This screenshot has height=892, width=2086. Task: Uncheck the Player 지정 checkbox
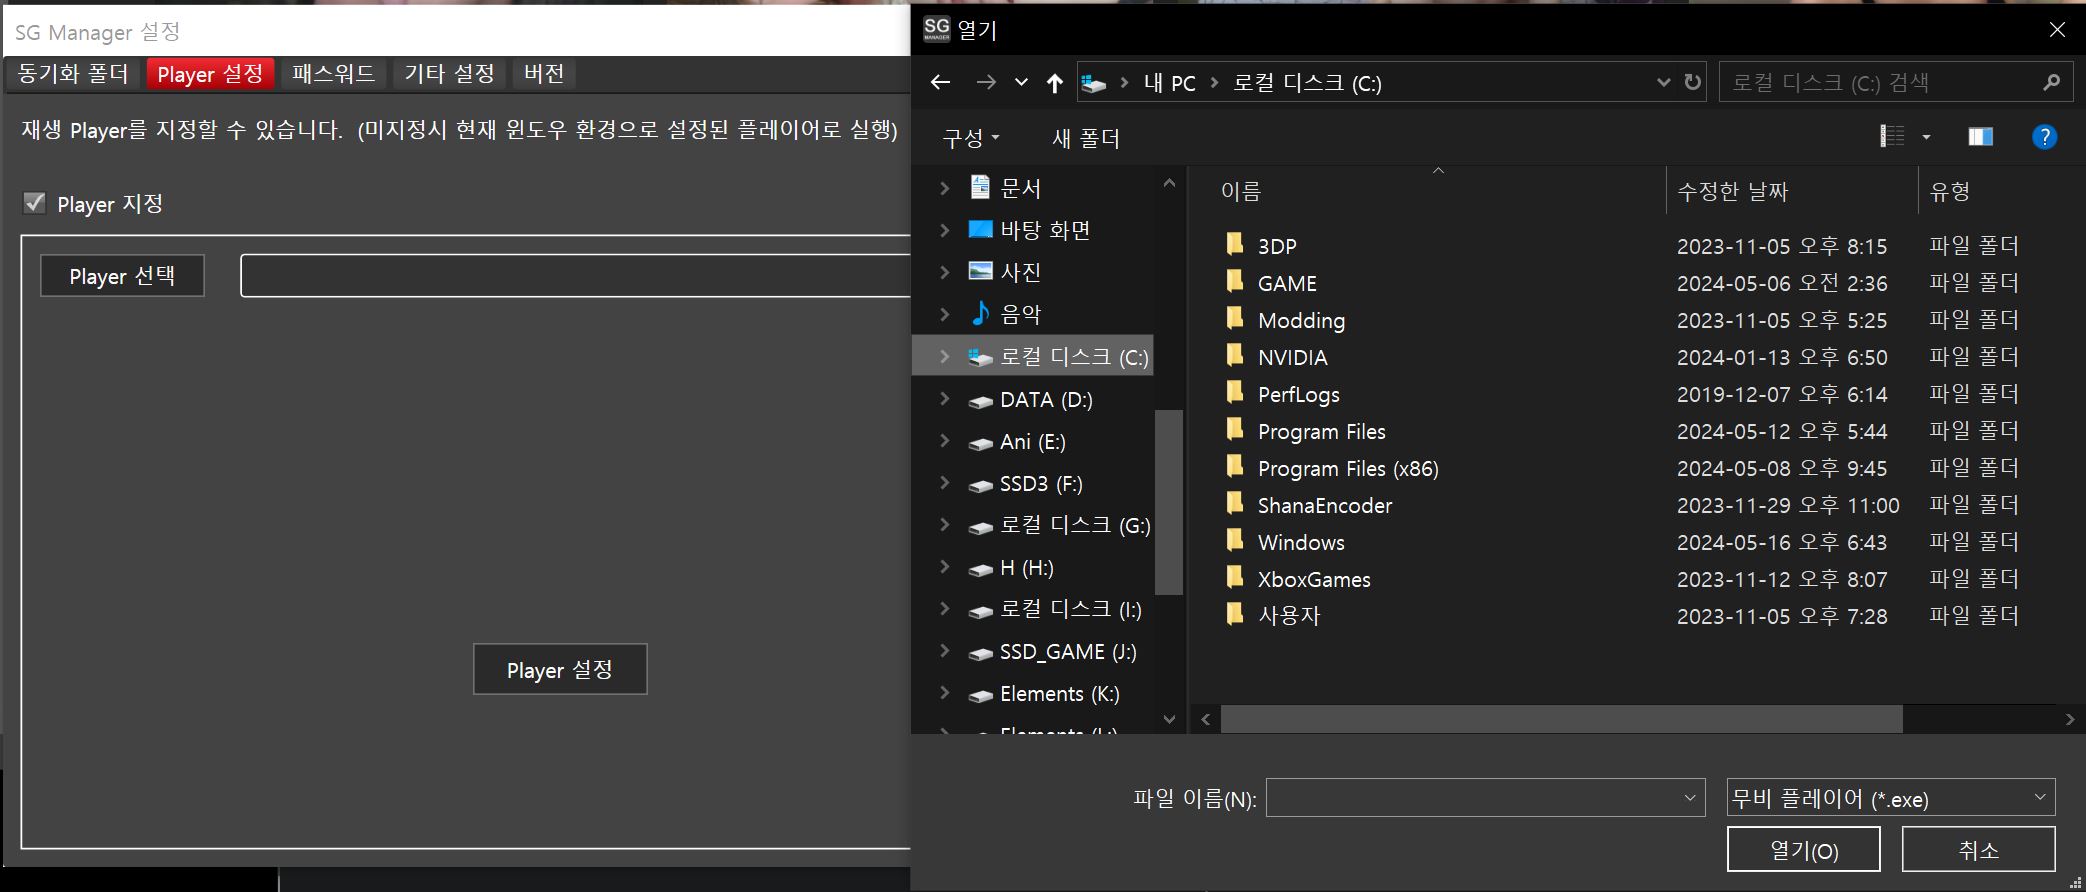coord(35,204)
